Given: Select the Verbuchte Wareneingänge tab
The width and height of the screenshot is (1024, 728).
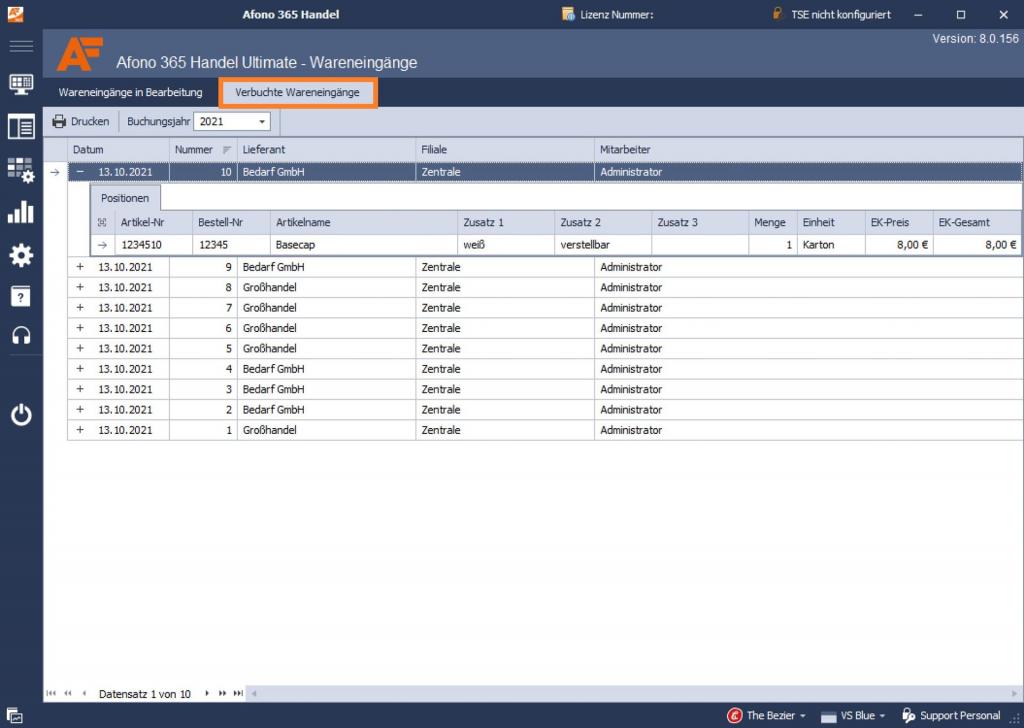Looking at the screenshot, I should [x=298, y=92].
